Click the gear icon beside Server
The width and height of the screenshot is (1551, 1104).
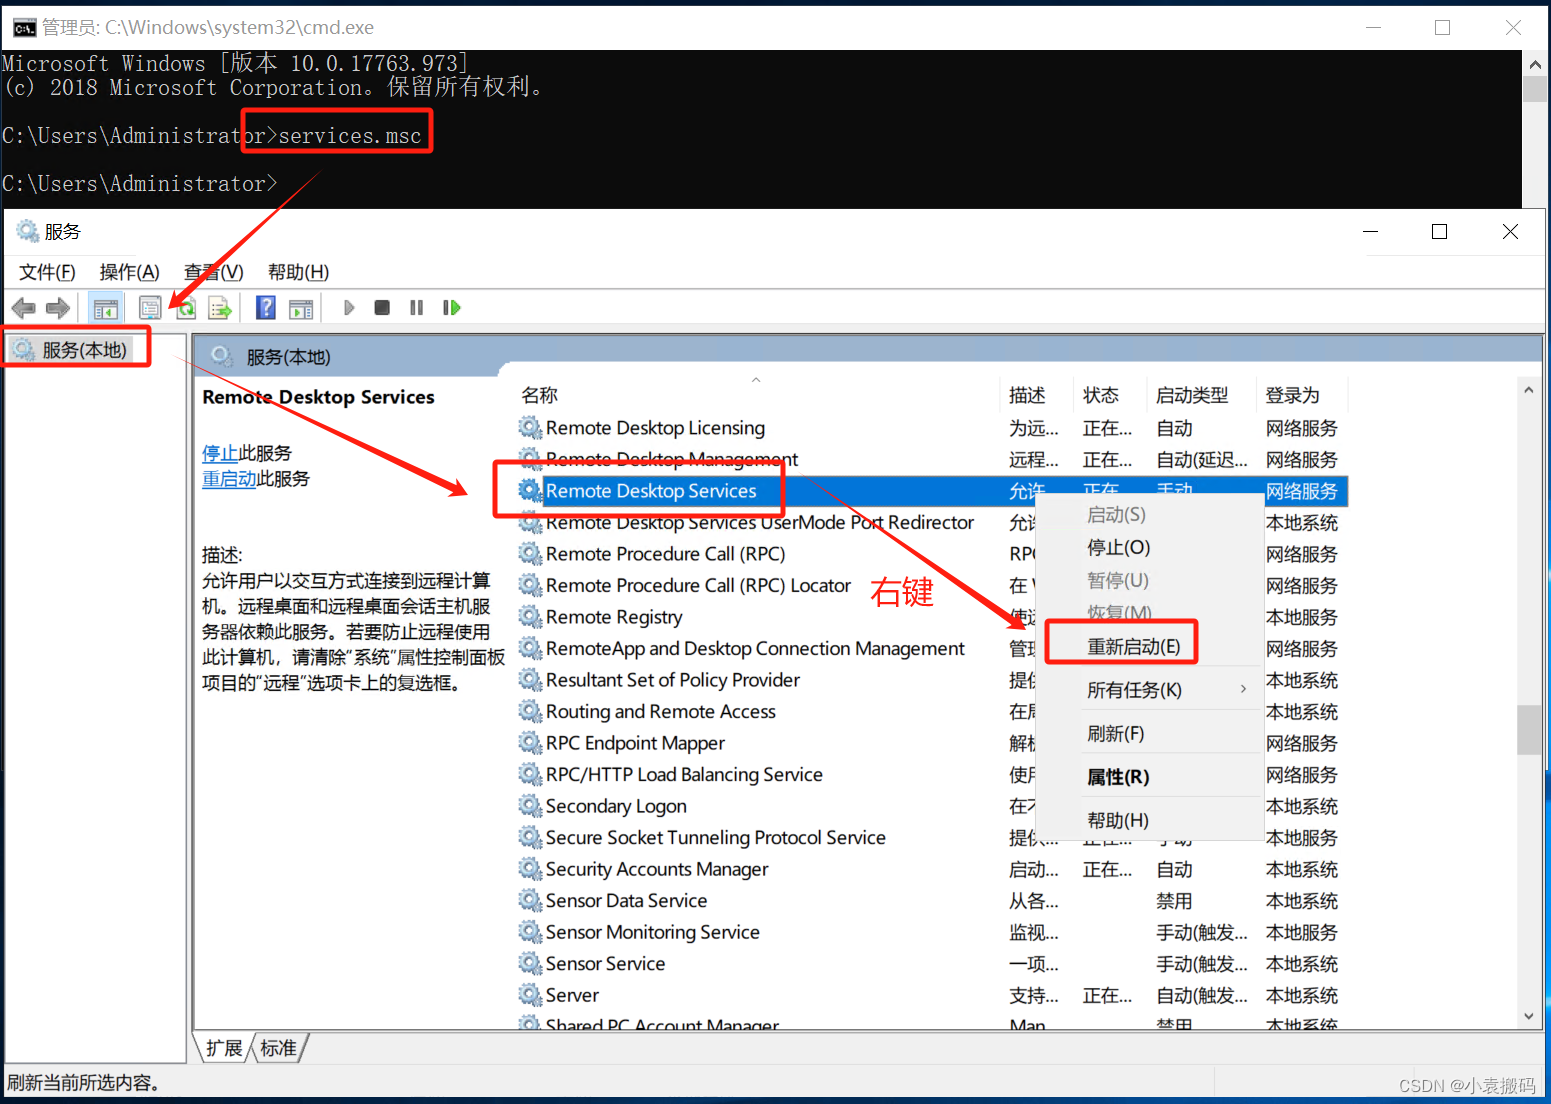click(530, 994)
